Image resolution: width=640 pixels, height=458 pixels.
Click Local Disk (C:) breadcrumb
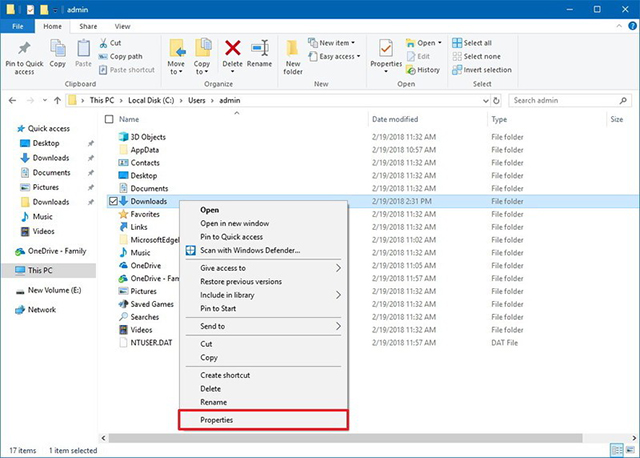coord(151,100)
